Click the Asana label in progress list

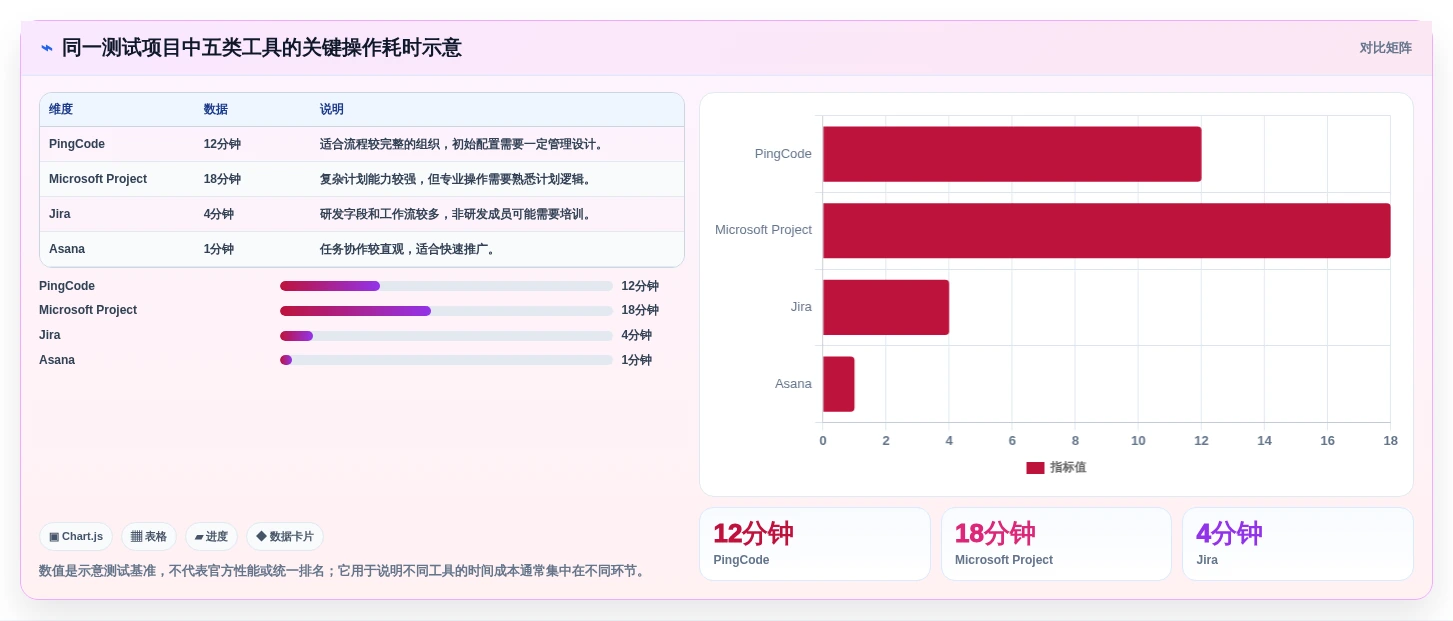57,360
